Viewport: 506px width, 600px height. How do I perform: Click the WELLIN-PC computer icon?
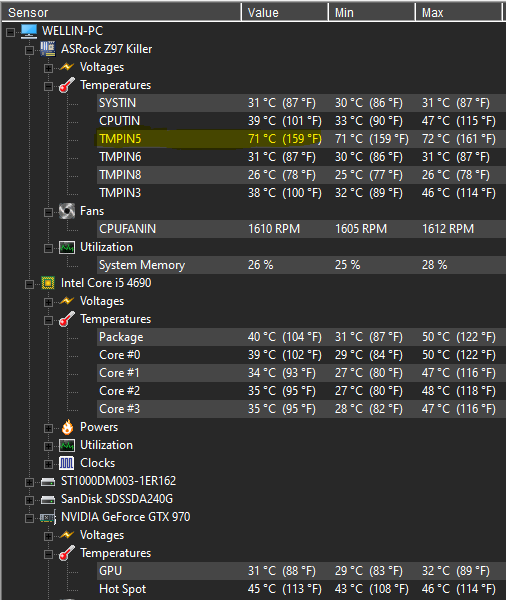29,31
